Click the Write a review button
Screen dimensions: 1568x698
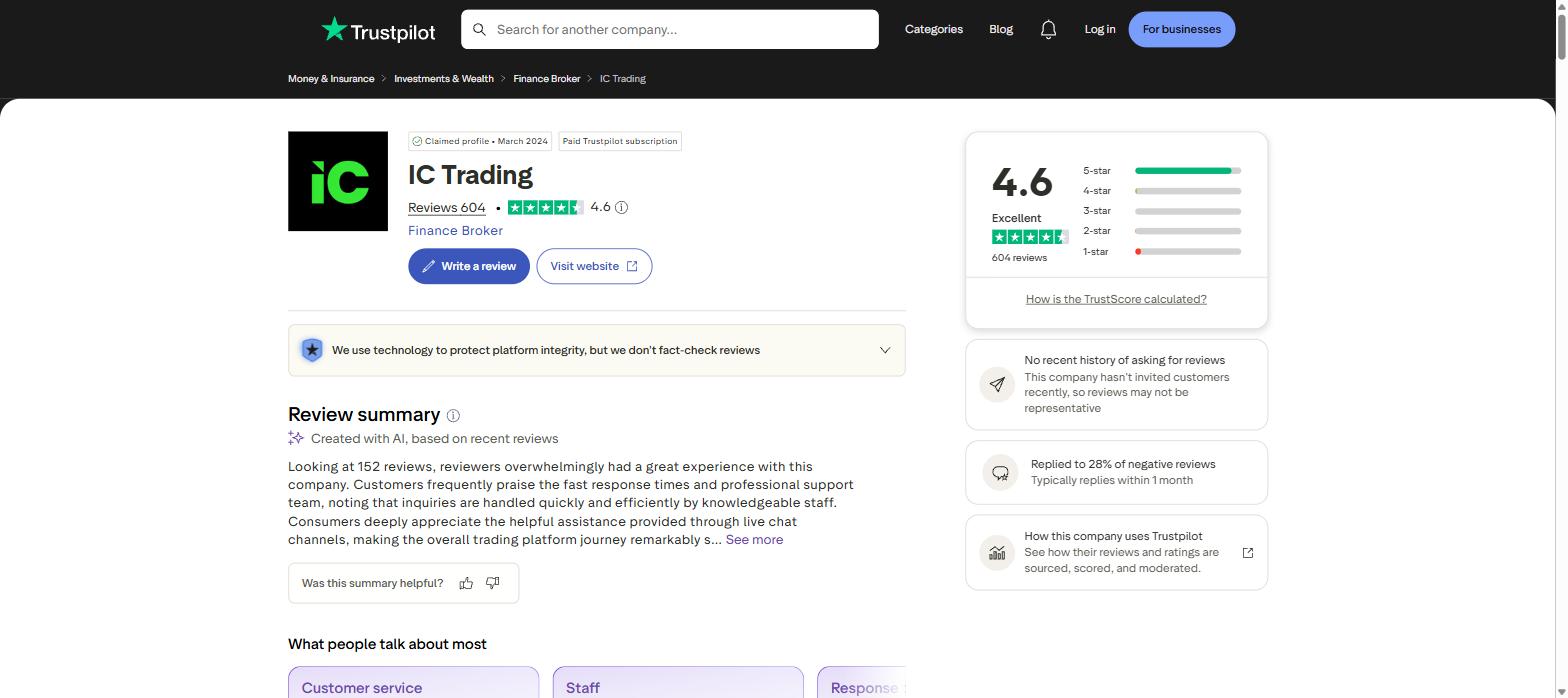tap(469, 266)
